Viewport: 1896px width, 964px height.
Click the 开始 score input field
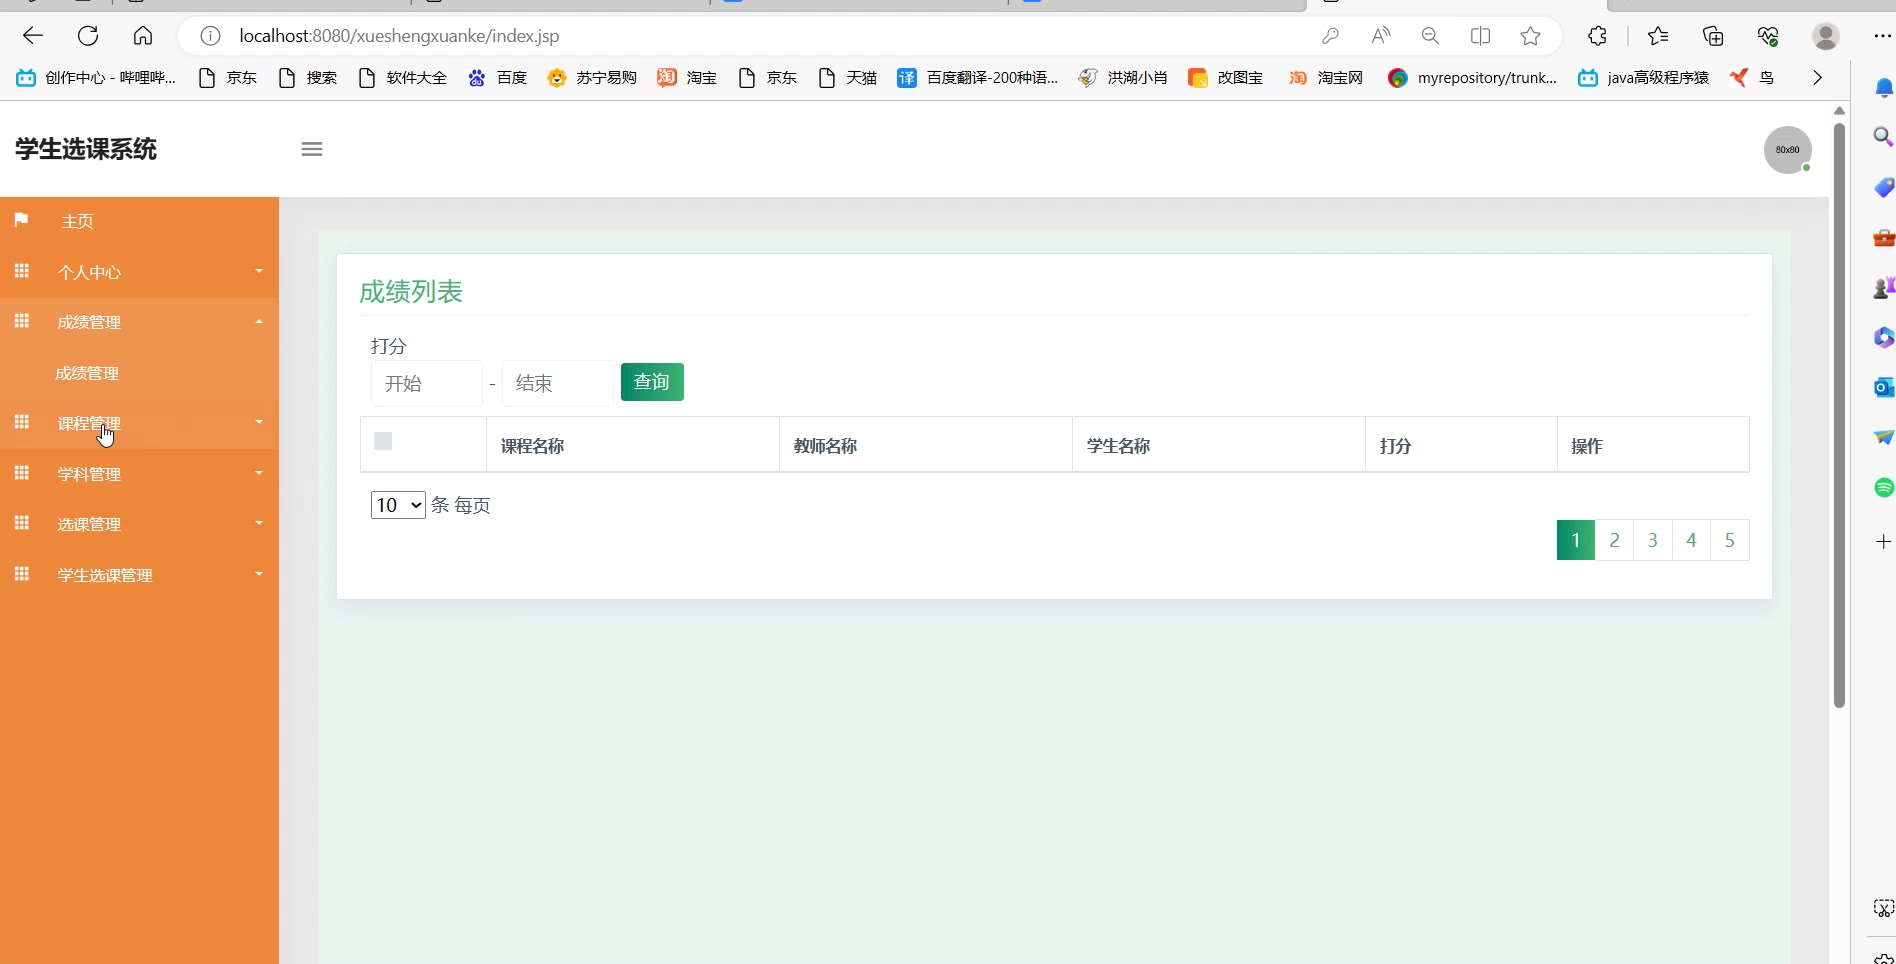click(427, 383)
